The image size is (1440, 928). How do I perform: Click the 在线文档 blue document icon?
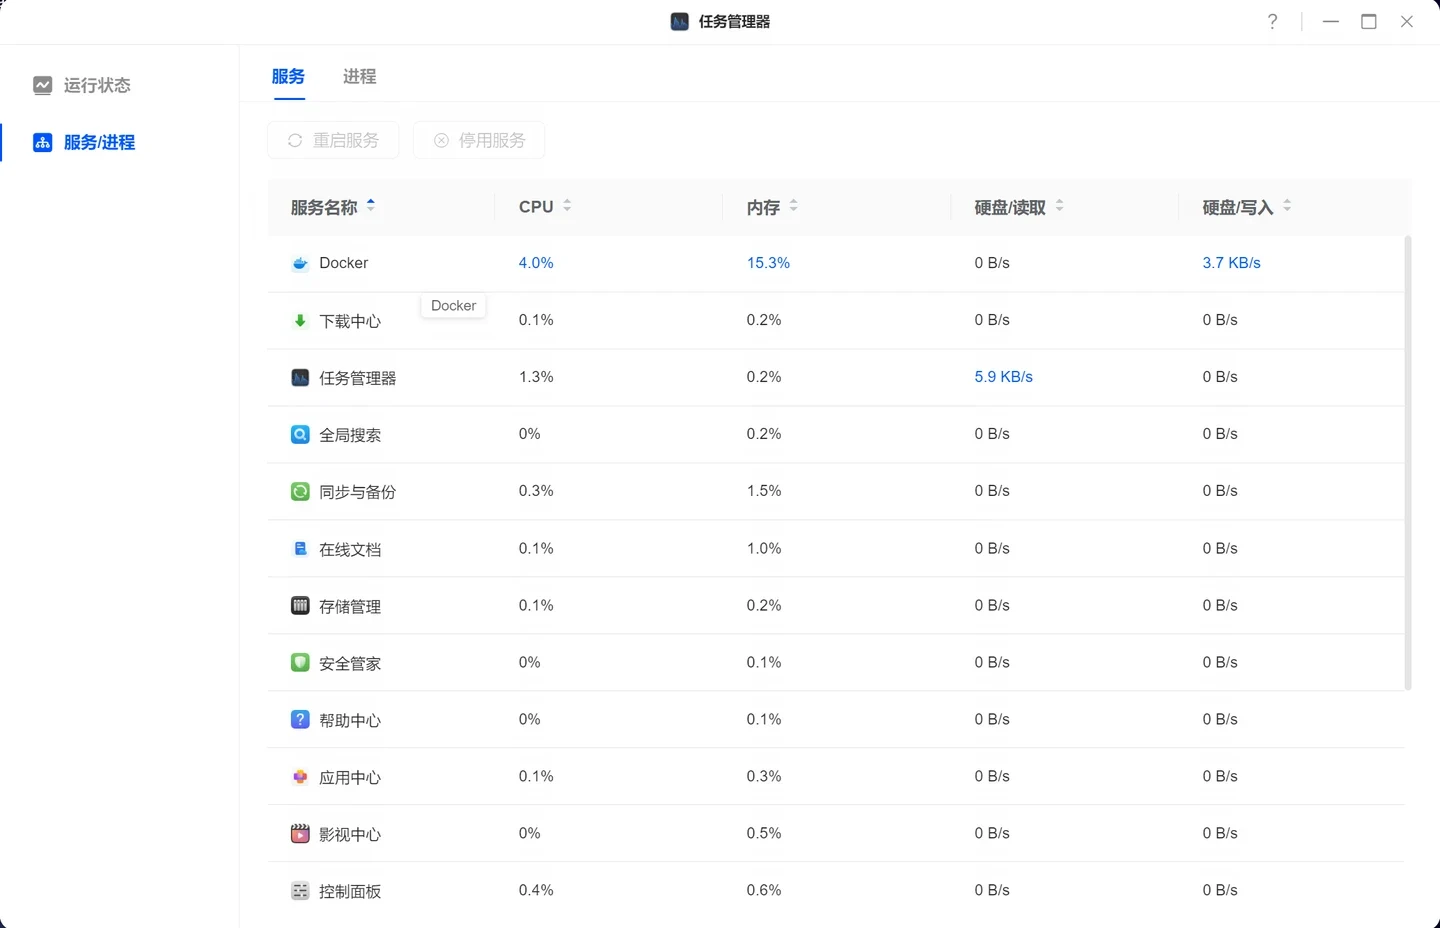[300, 549]
